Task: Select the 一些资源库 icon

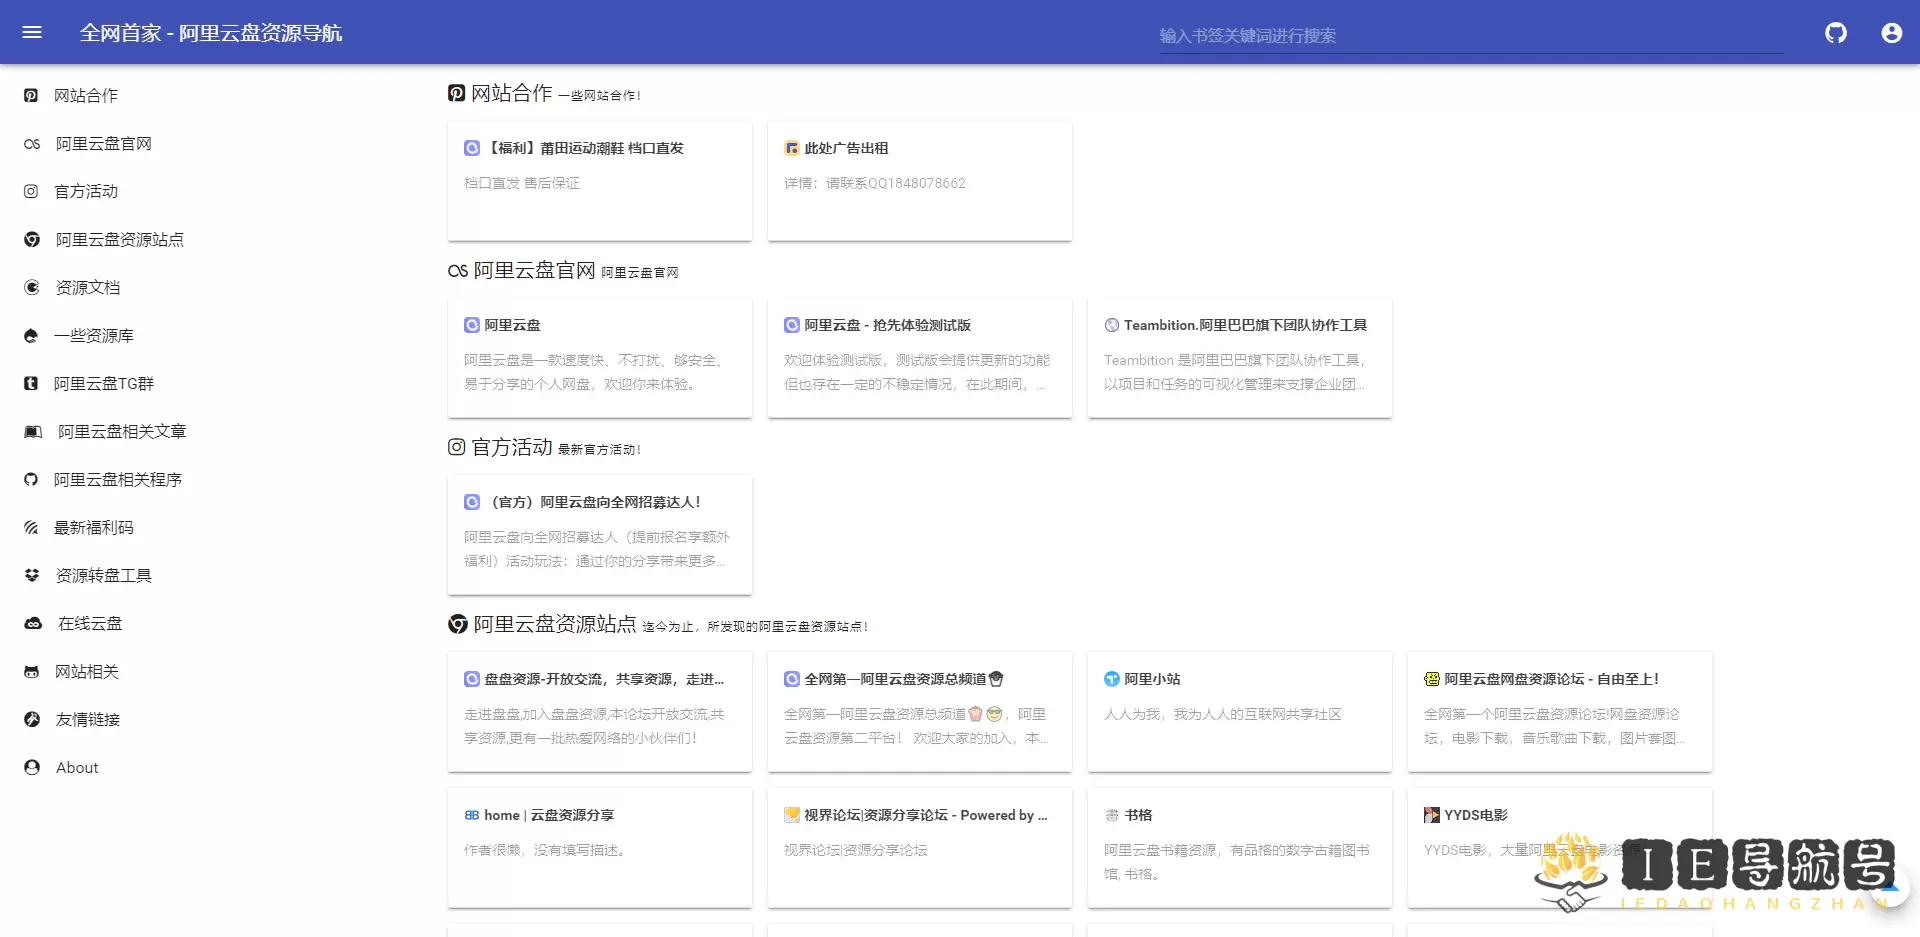Action: pyautogui.click(x=30, y=335)
